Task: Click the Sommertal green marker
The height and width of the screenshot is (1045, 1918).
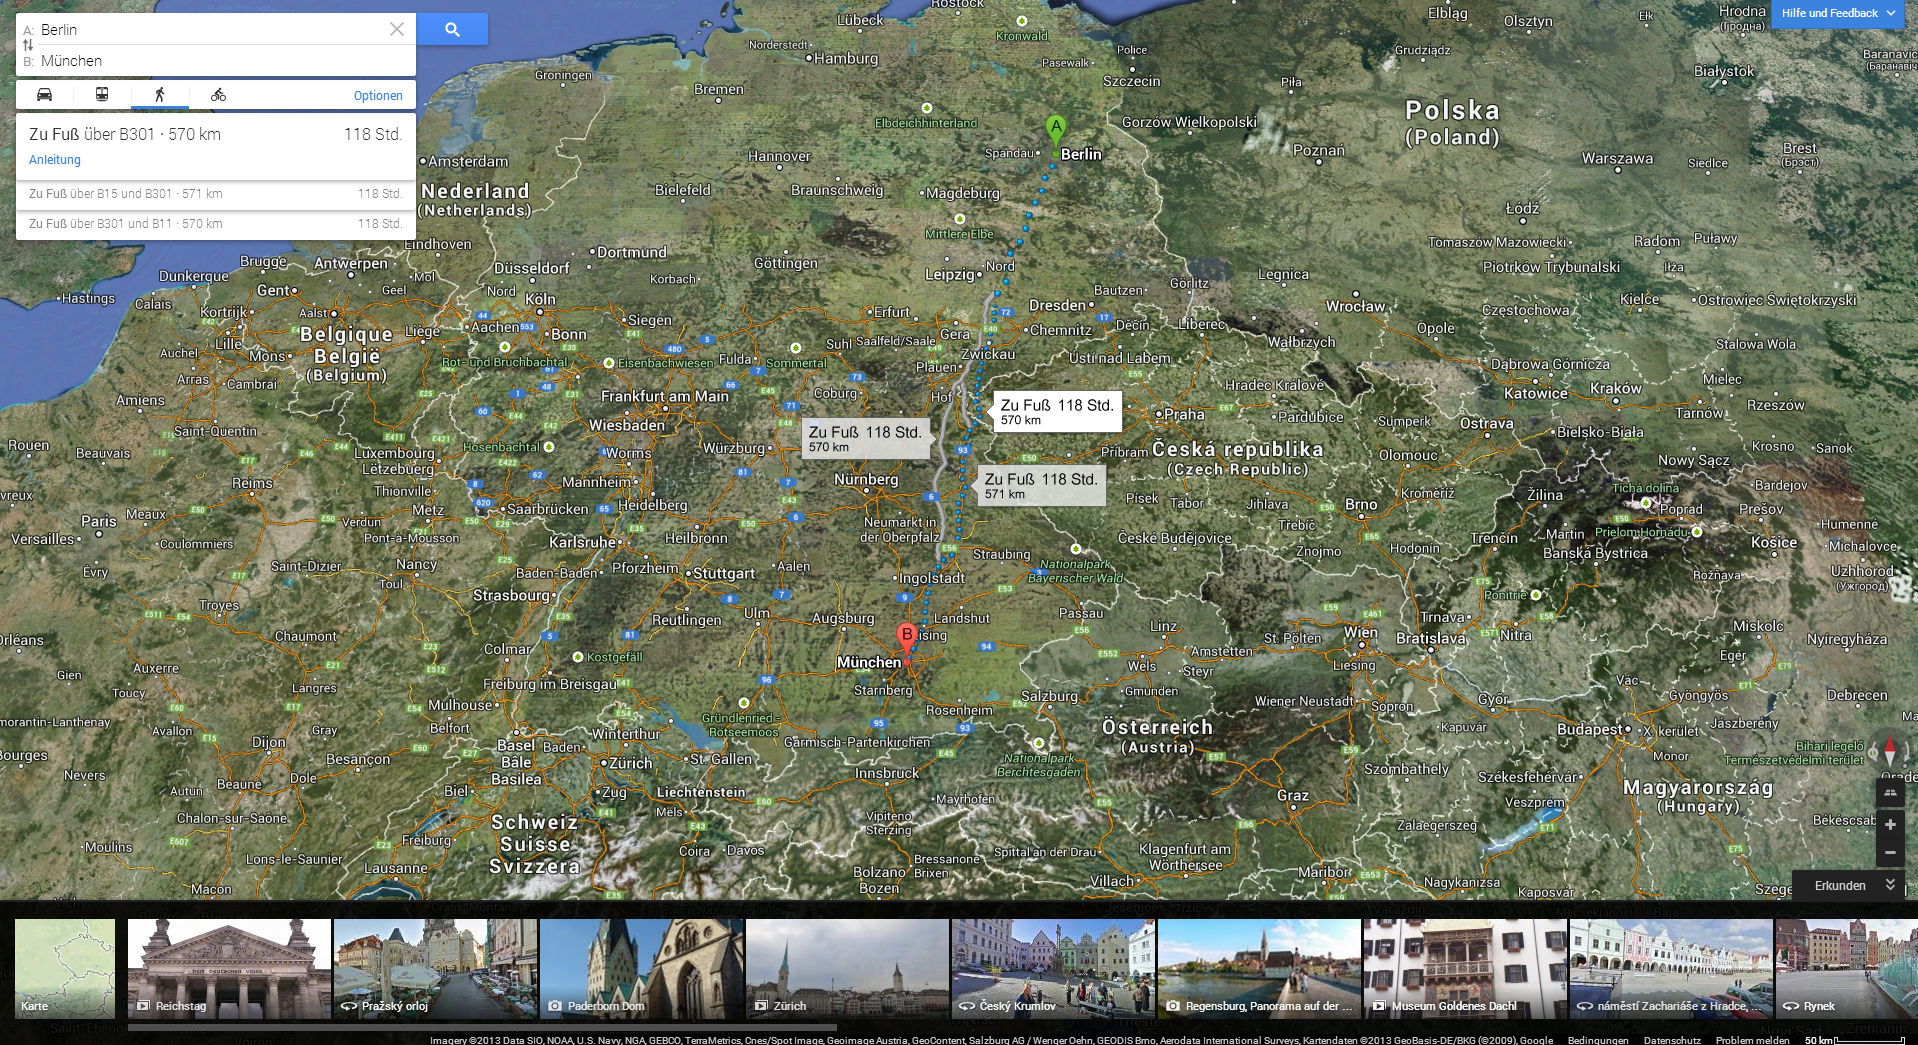Action: pyautogui.click(x=796, y=348)
